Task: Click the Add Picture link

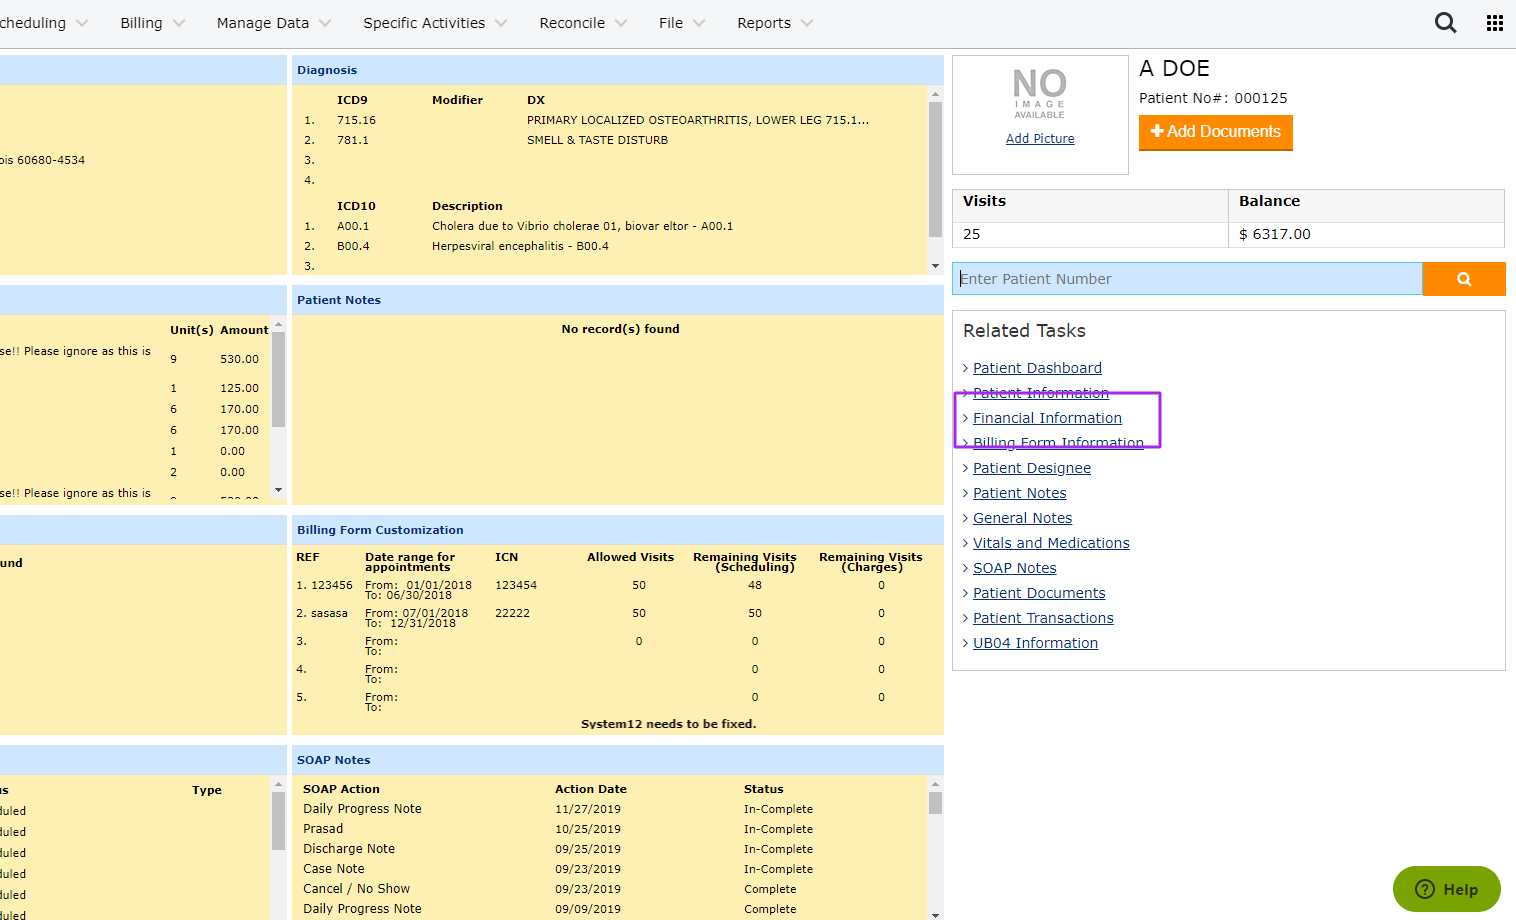Action: [1039, 139]
